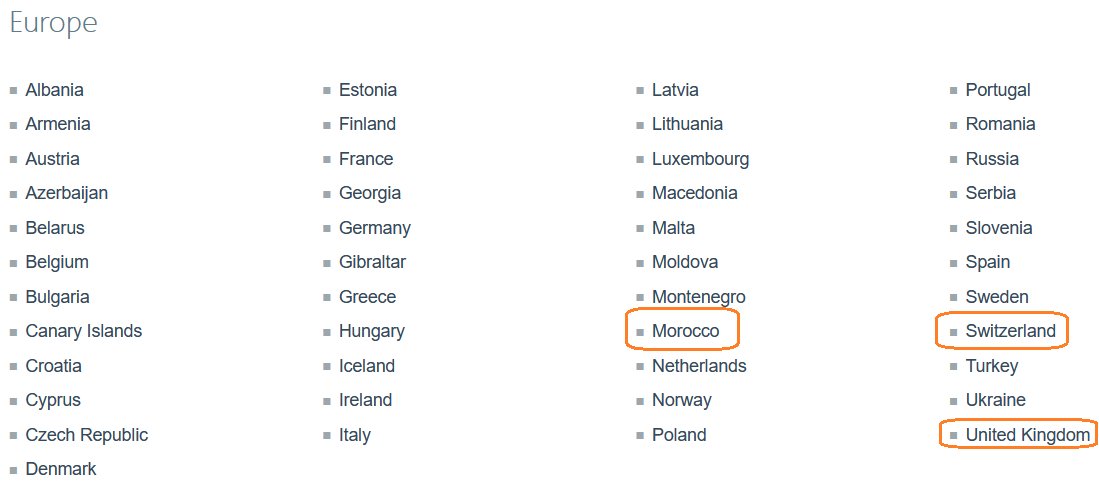Click the Switzerland link
1099x481 pixels.
click(1010, 331)
